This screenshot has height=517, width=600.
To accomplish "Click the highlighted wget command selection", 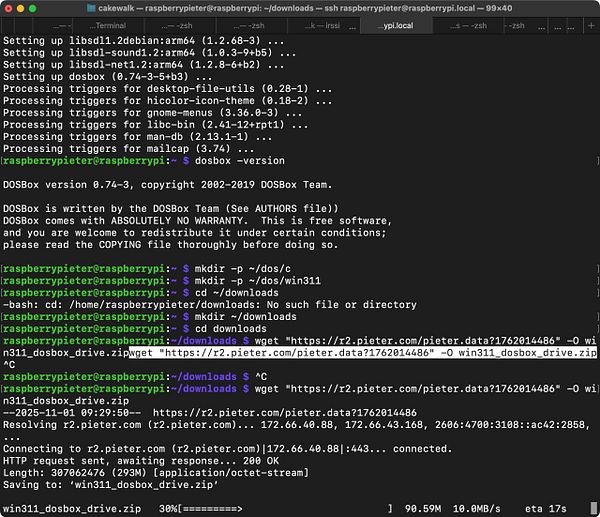I will [363, 352].
